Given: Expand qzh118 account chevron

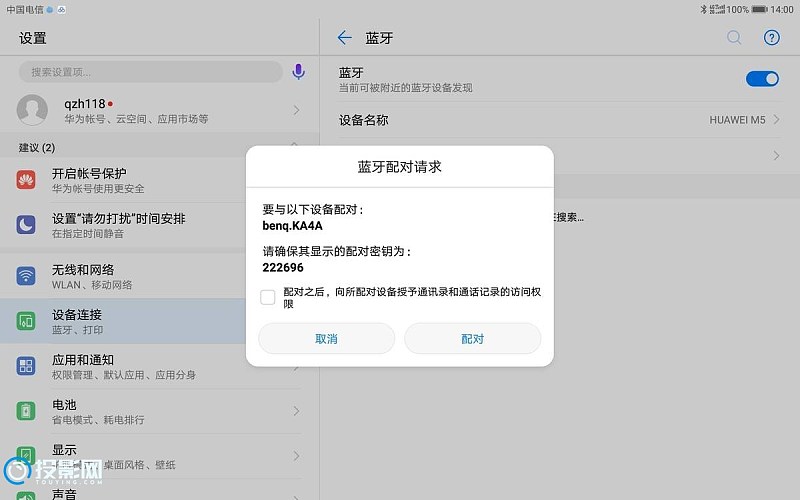Looking at the screenshot, I should (x=297, y=110).
